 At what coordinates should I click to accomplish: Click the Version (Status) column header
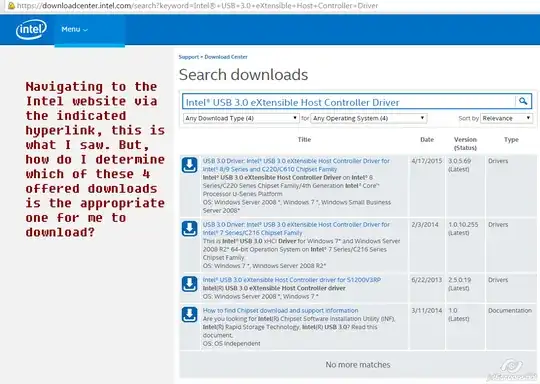[x=465, y=144]
